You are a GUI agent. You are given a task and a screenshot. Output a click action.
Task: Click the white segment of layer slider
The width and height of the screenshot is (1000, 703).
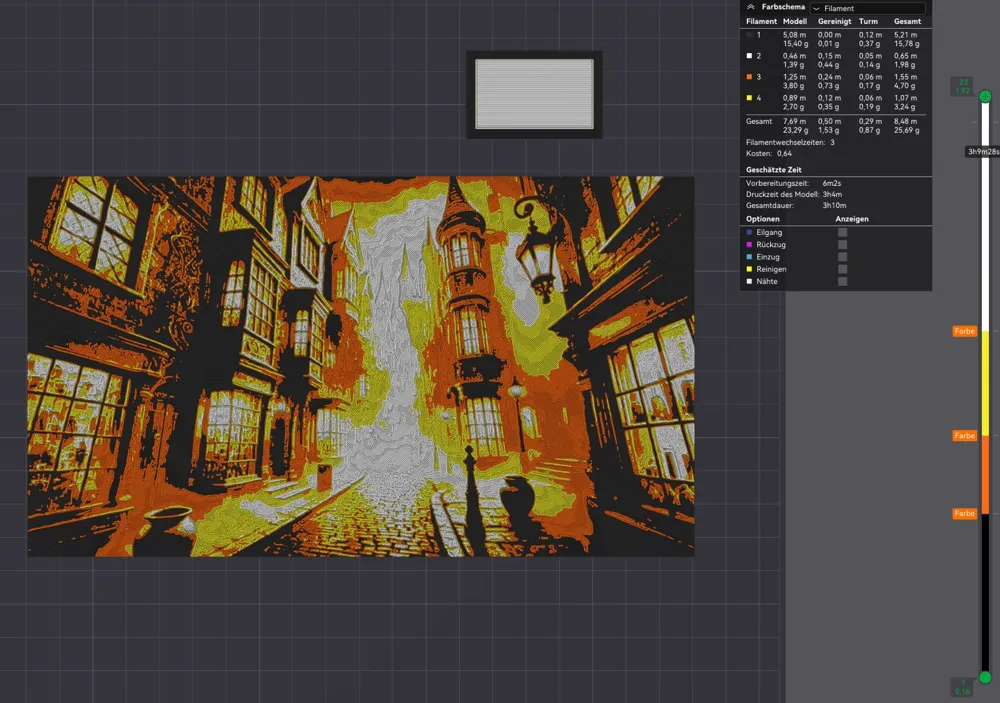click(985, 217)
